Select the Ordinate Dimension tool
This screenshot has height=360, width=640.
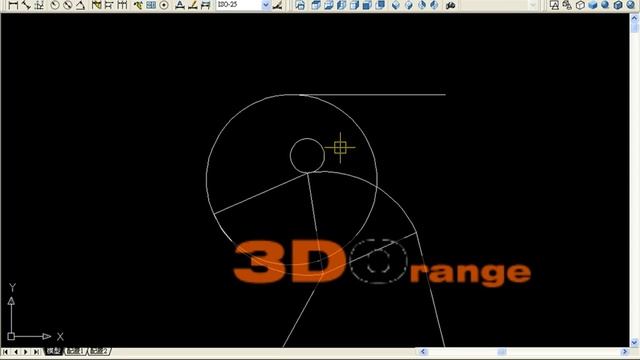click(x=39, y=5)
